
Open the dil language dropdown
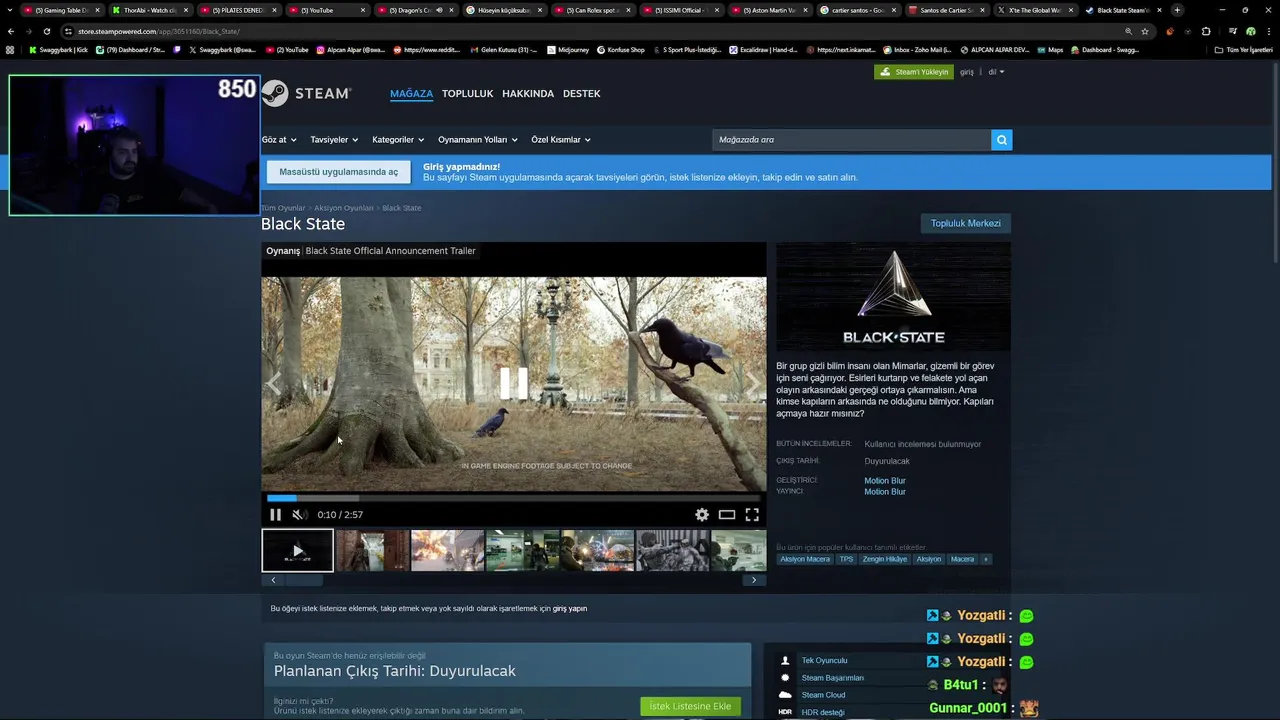pyautogui.click(x=996, y=72)
